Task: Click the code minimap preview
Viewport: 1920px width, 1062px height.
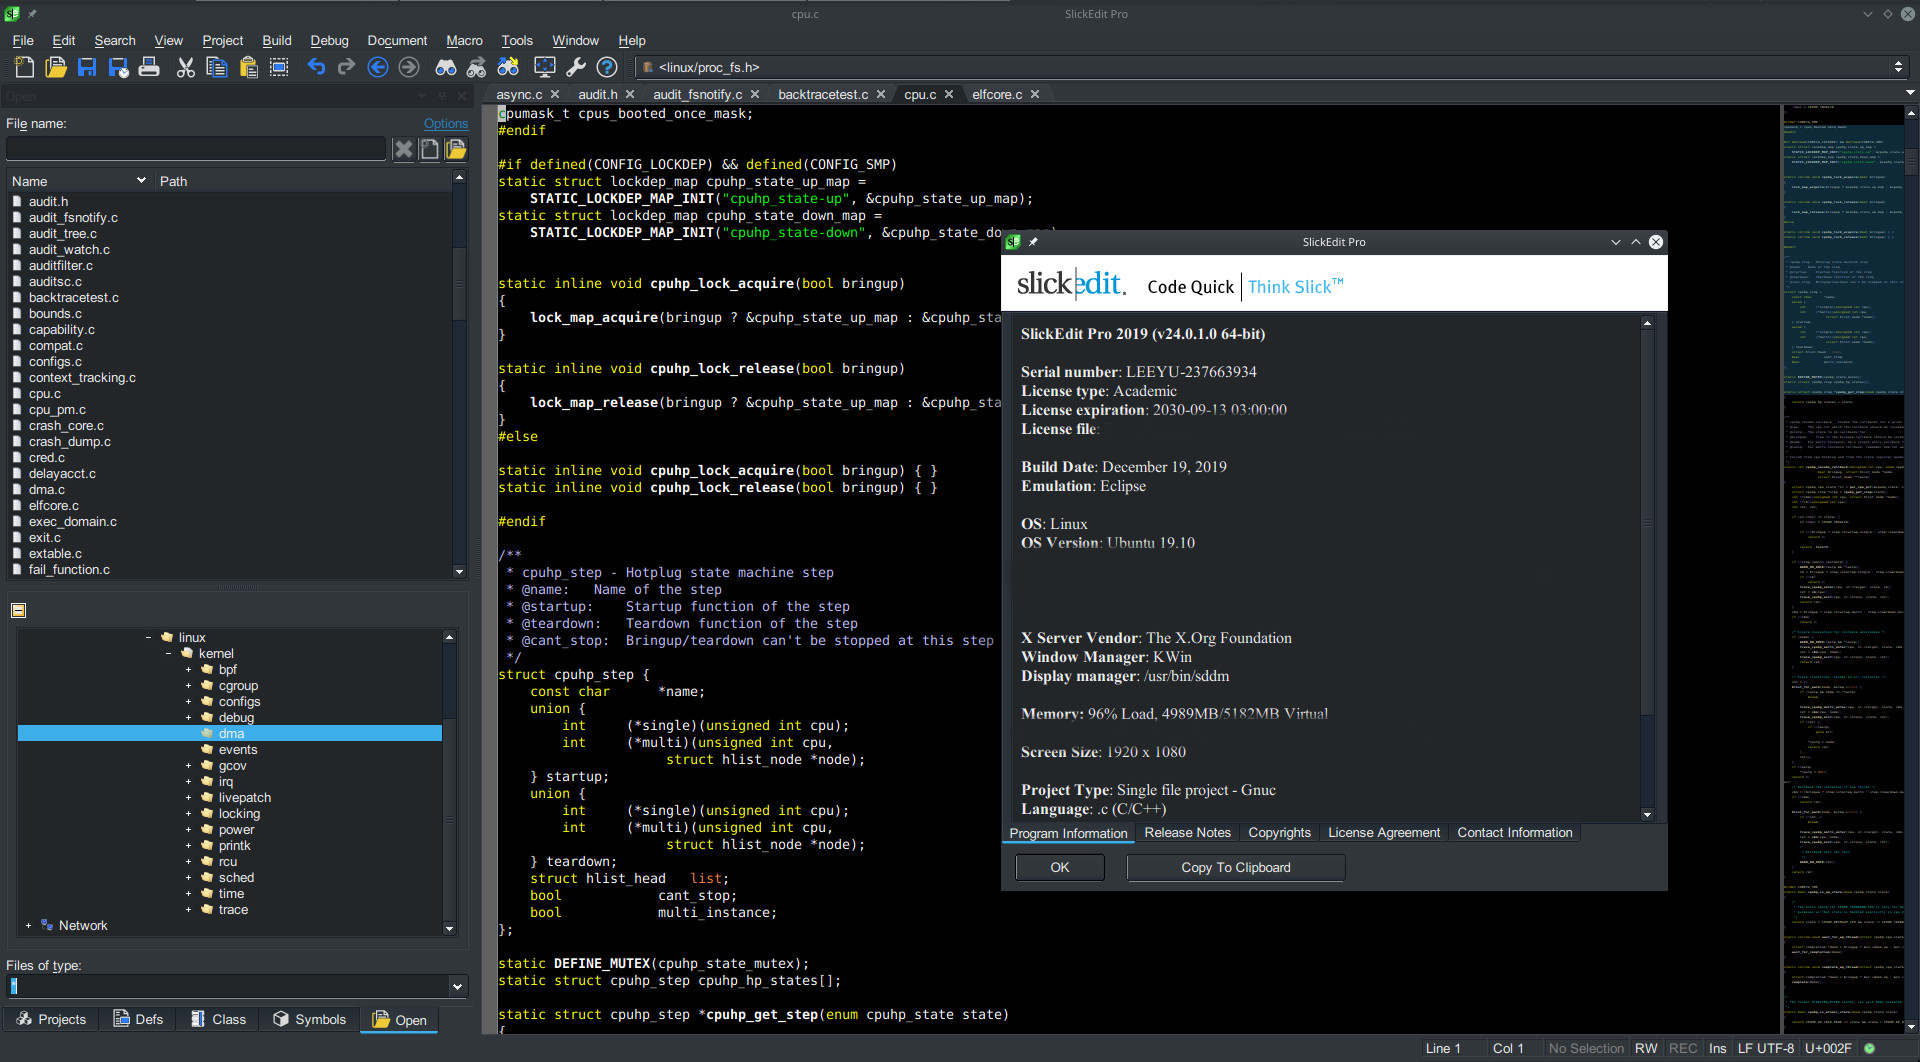Action: 1843,568
